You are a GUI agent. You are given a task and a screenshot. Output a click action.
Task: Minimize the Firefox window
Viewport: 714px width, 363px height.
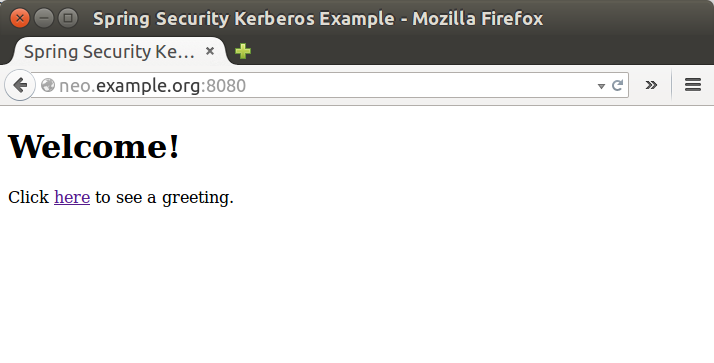point(44,18)
